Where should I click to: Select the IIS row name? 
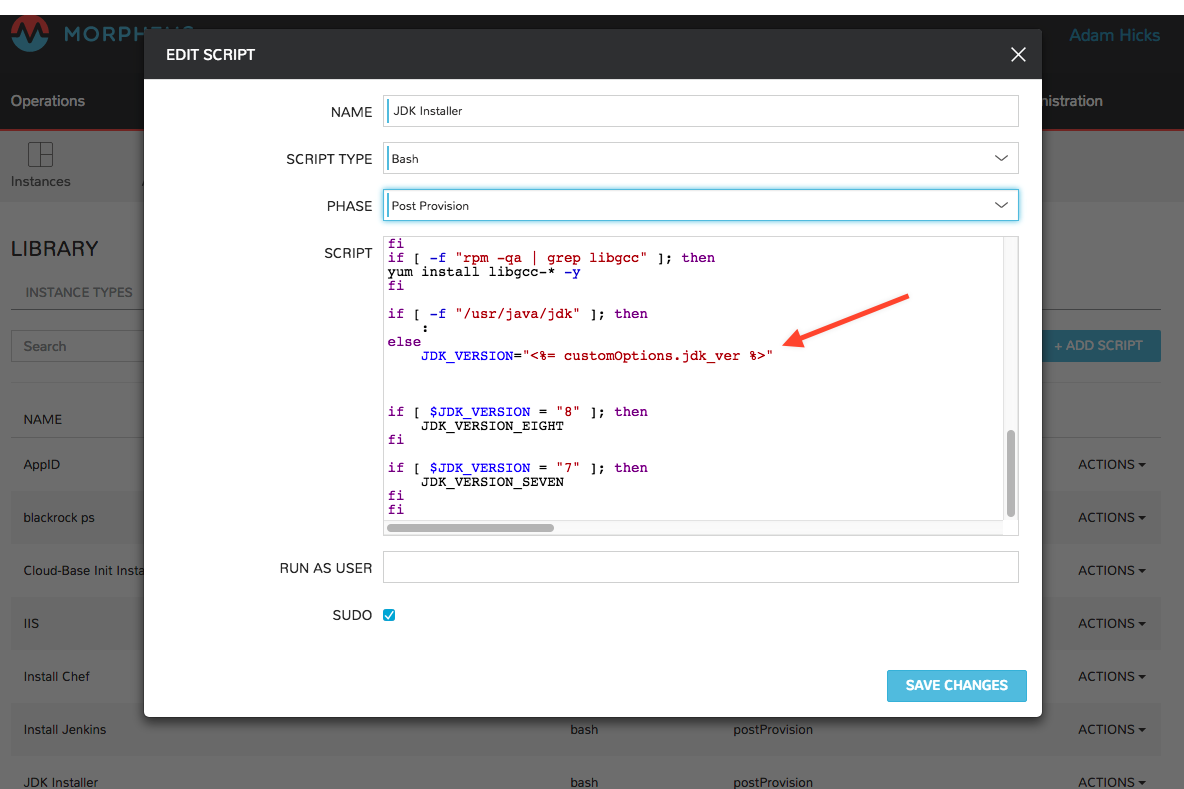31,623
